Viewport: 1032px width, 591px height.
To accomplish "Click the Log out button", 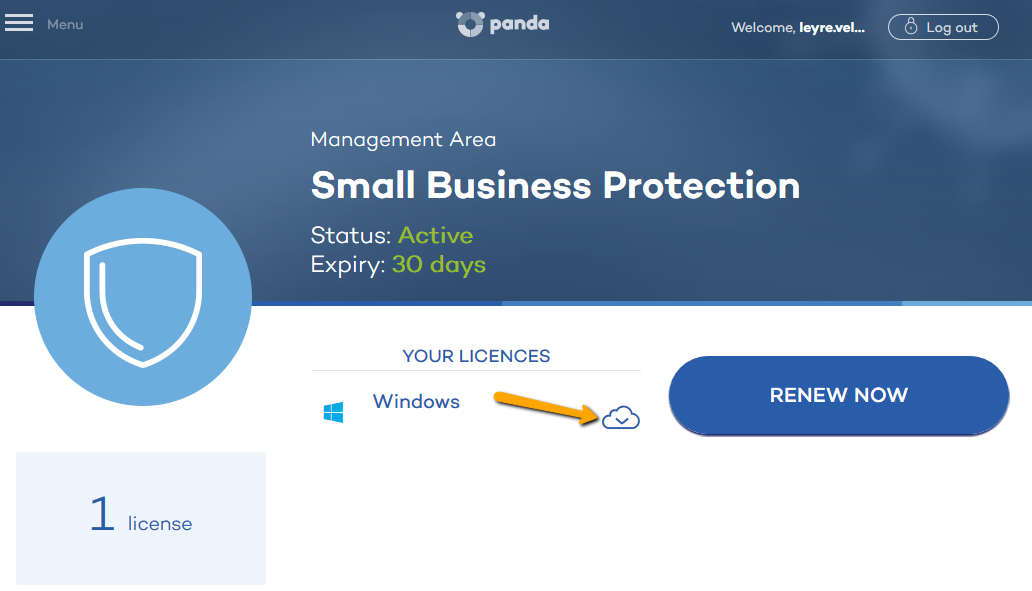I will 942,27.
